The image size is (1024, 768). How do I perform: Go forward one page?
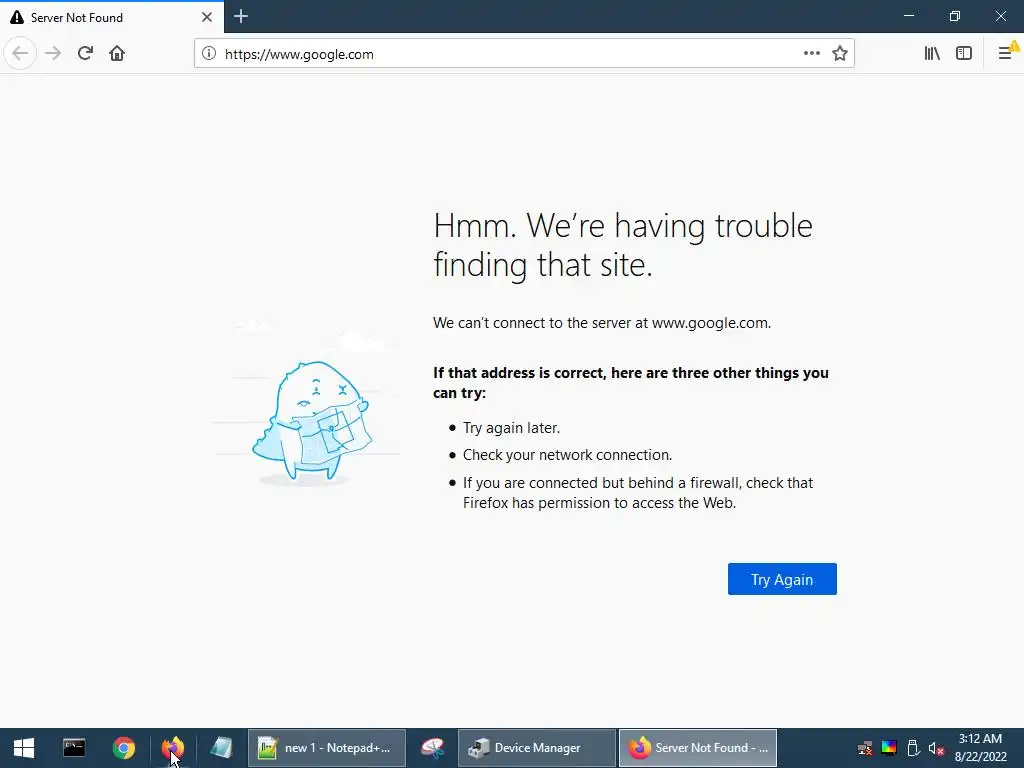click(x=53, y=54)
